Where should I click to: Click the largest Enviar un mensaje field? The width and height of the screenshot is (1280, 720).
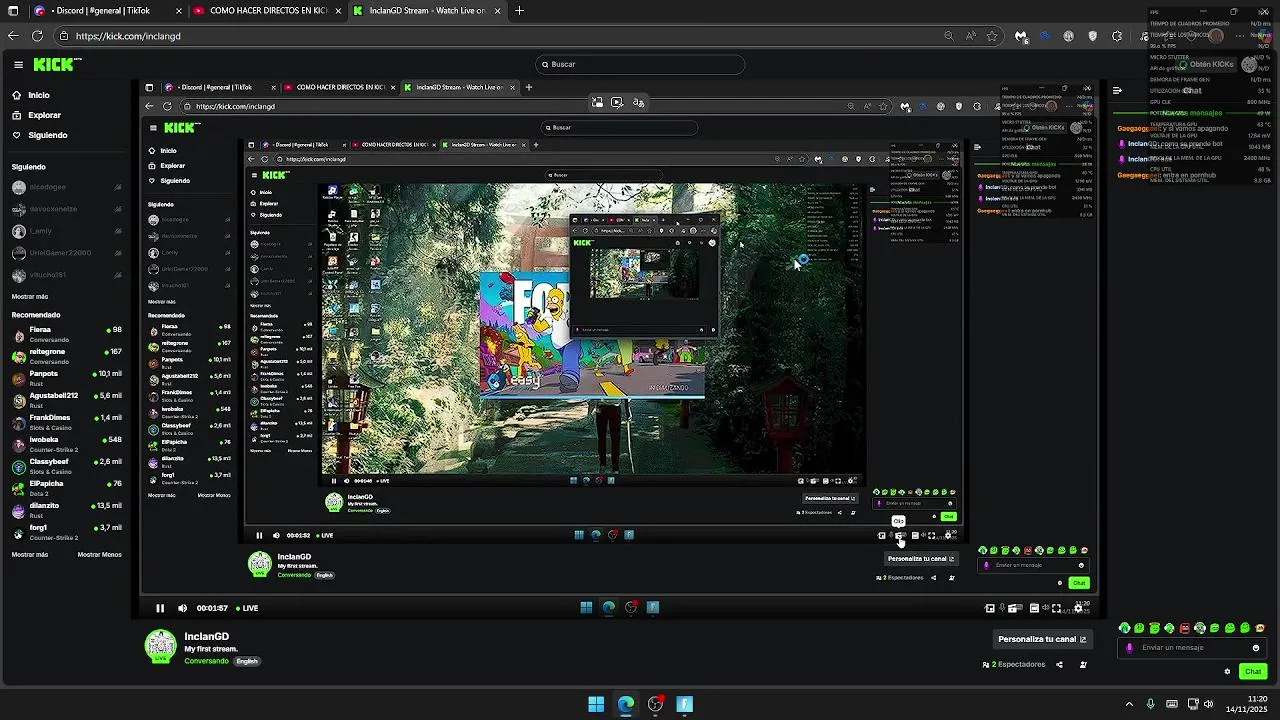[1194, 647]
